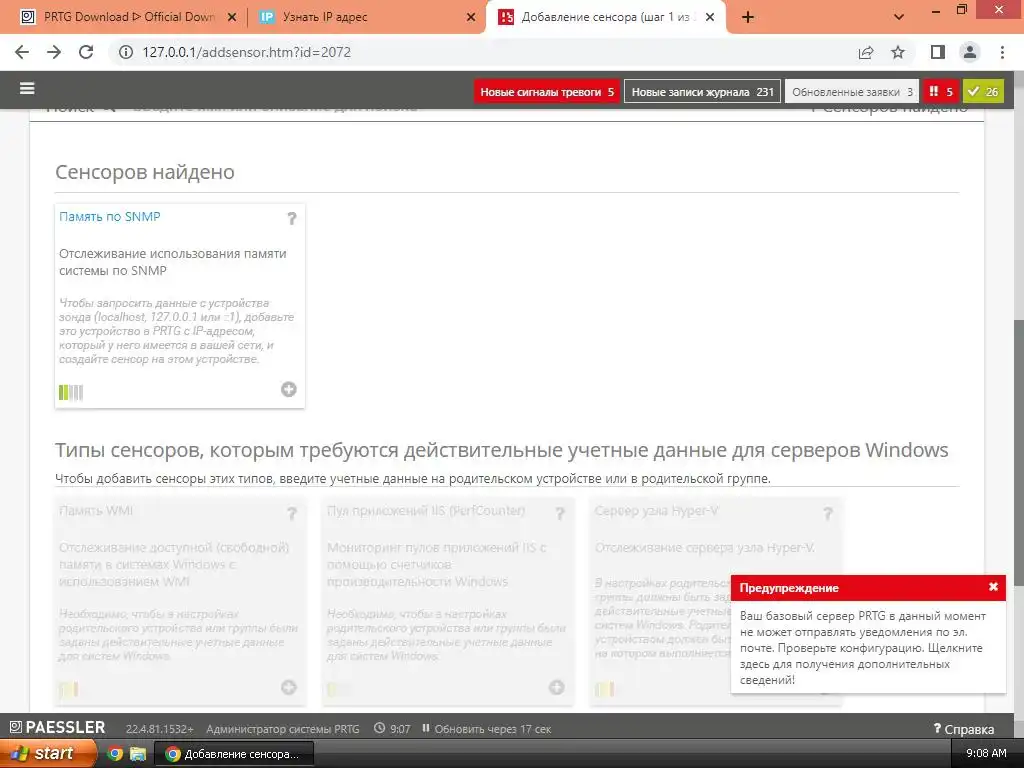Bookmark this page with the star icon
1024x768 pixels.
coord(898,52)
